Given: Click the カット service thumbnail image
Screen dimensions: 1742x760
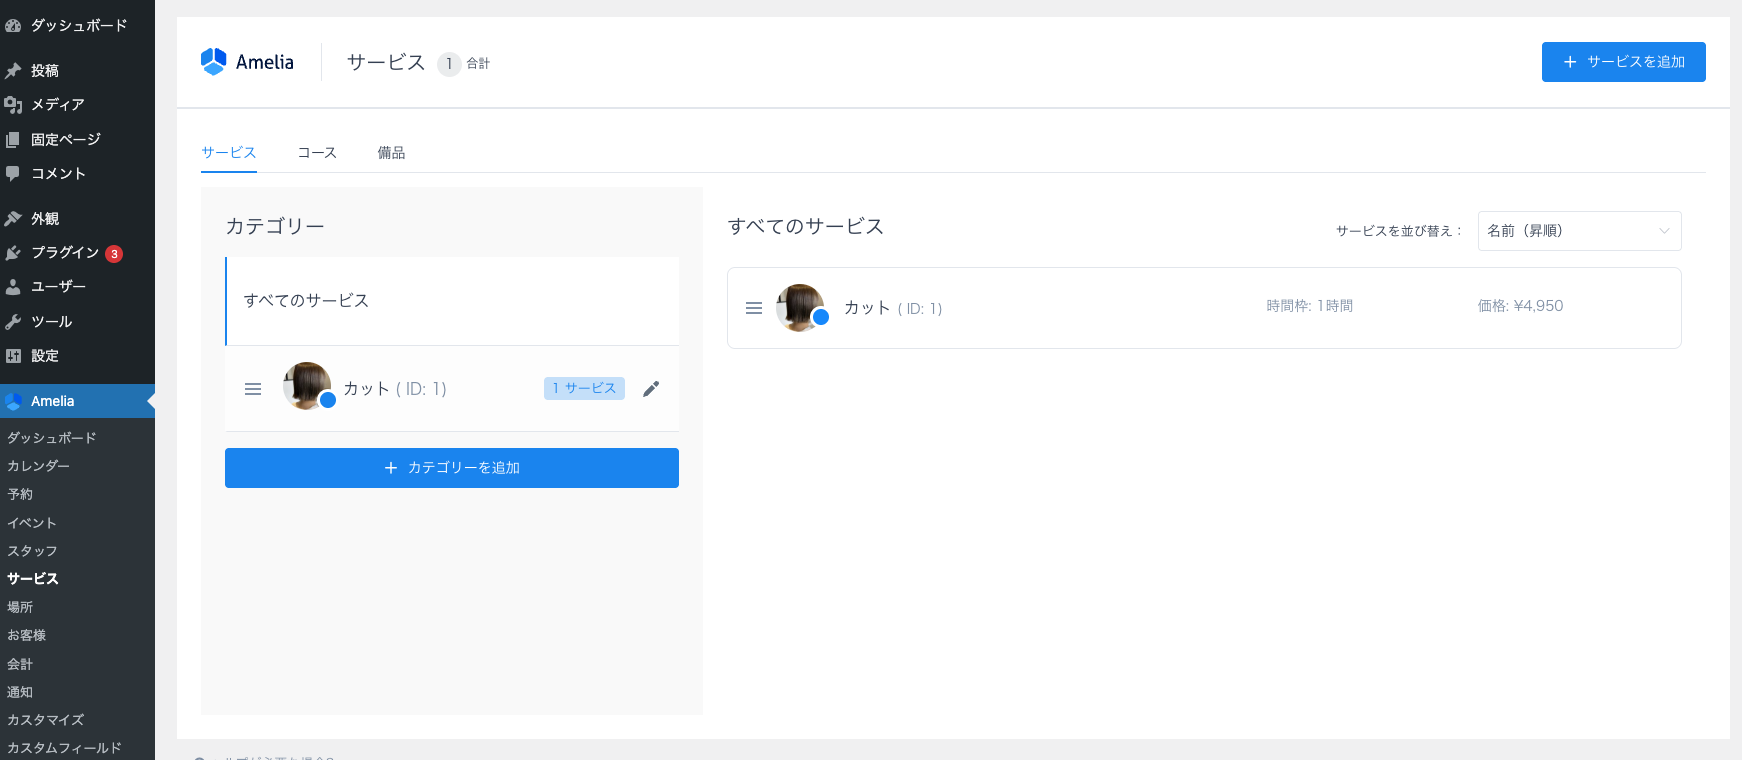Looking at the screenshot, I should click(x=800, y=307).
